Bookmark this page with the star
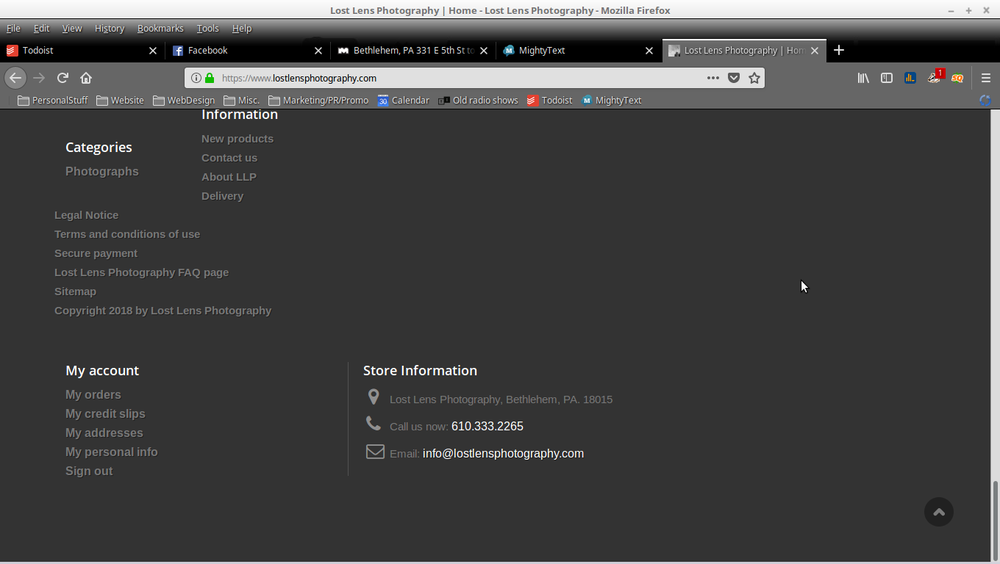Viewport: 1000px width, 564px height. [754, 78]
